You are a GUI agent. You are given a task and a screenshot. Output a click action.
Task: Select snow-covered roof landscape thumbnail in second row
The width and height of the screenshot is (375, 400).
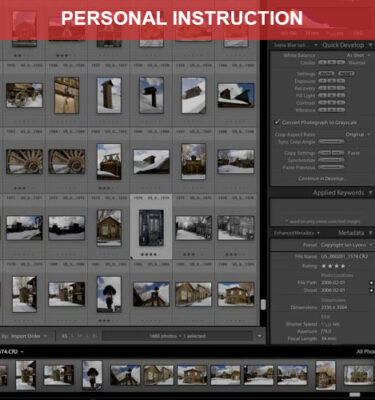tap(151, 162)
